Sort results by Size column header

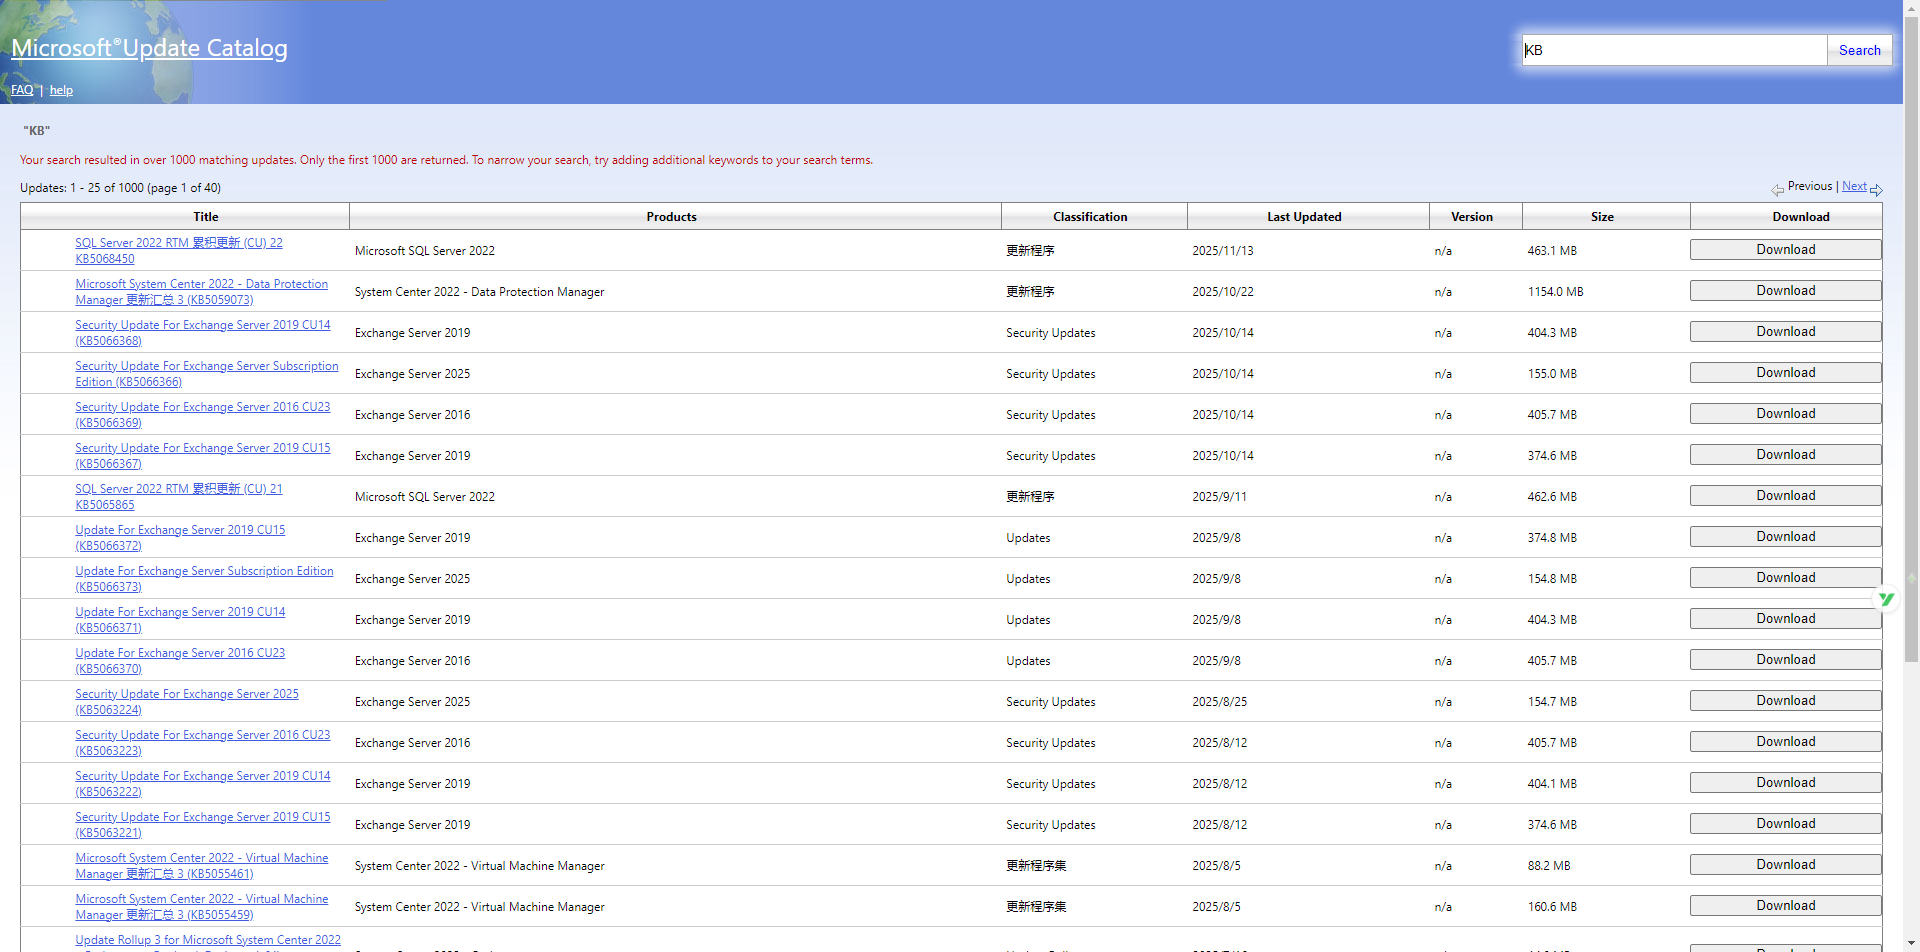[x=1602, y=217]
